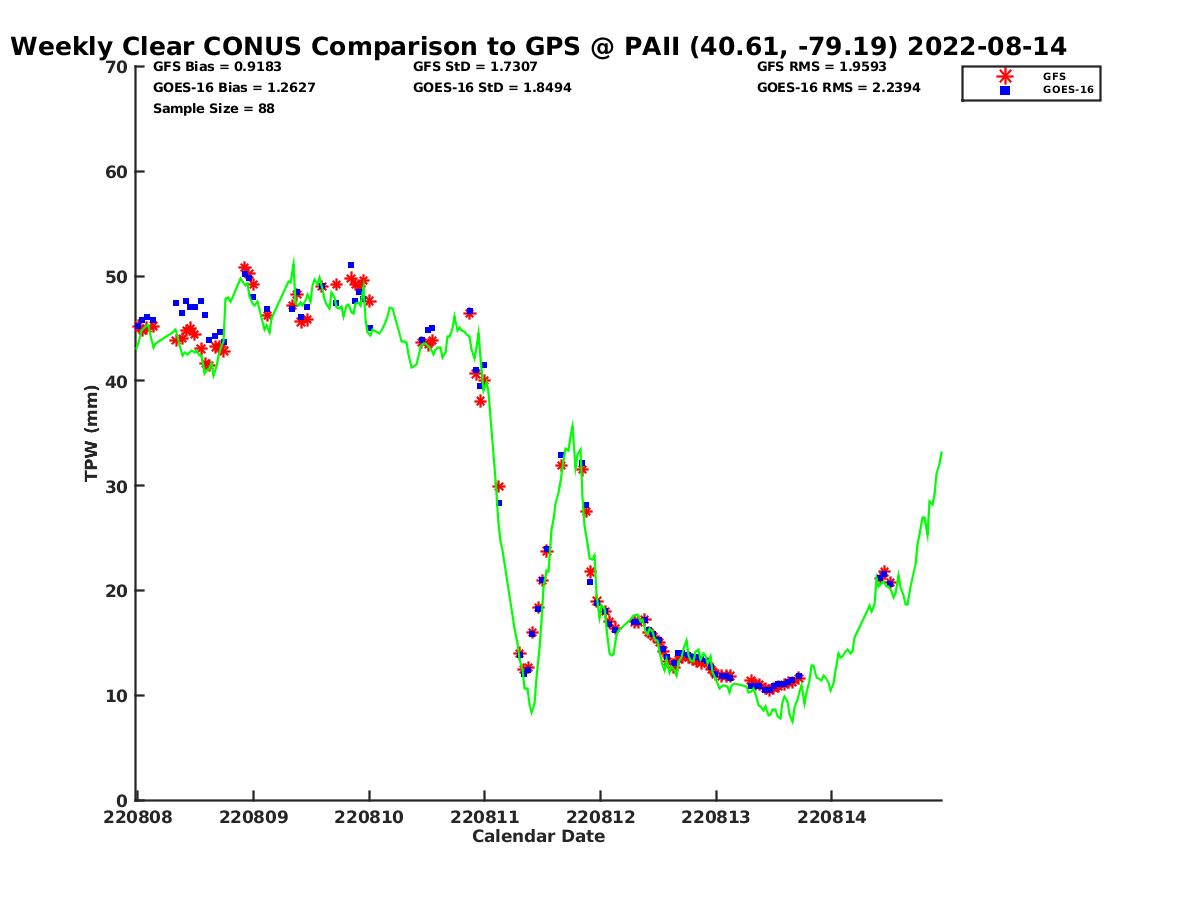Click the 220811 x-axis tick label
1200x900 pixels.
point(484,817)
